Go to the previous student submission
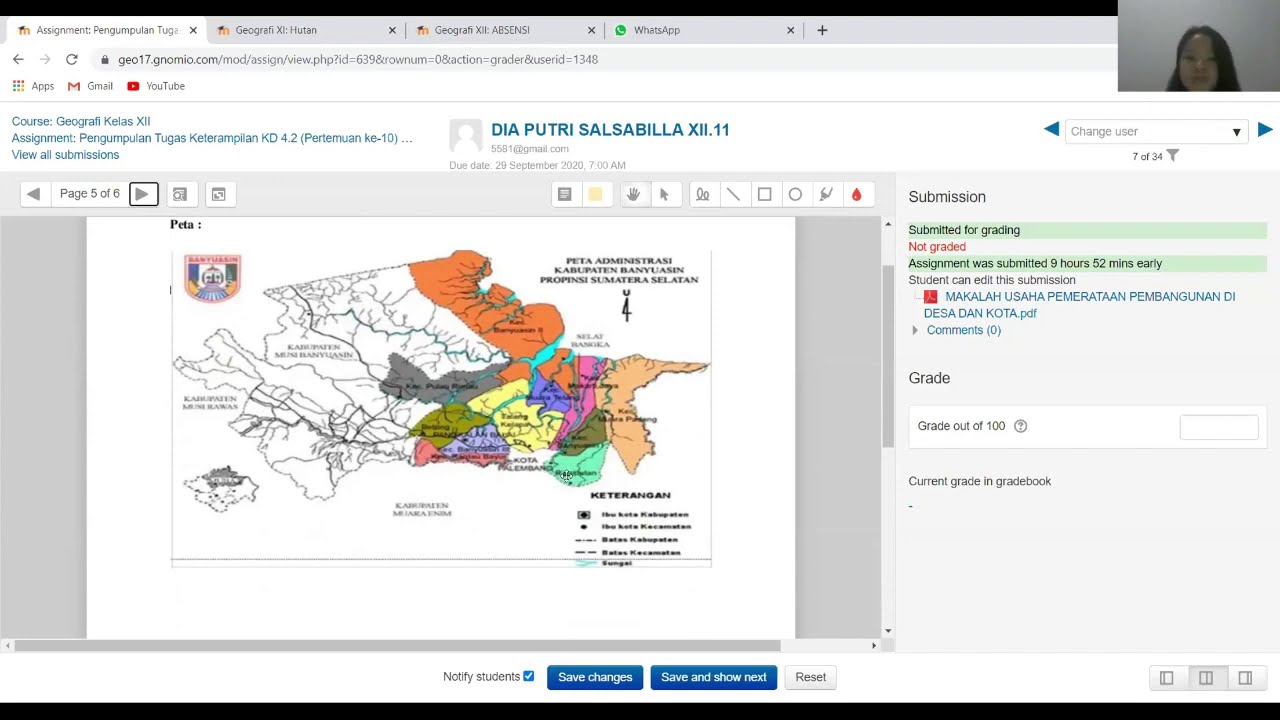 tap(1051, 129)
